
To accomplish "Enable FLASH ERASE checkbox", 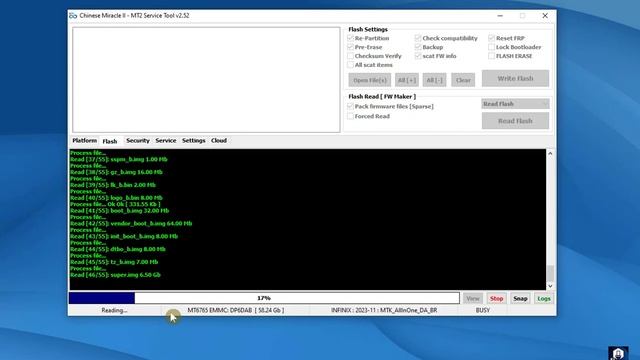I will tap(491, 56).
